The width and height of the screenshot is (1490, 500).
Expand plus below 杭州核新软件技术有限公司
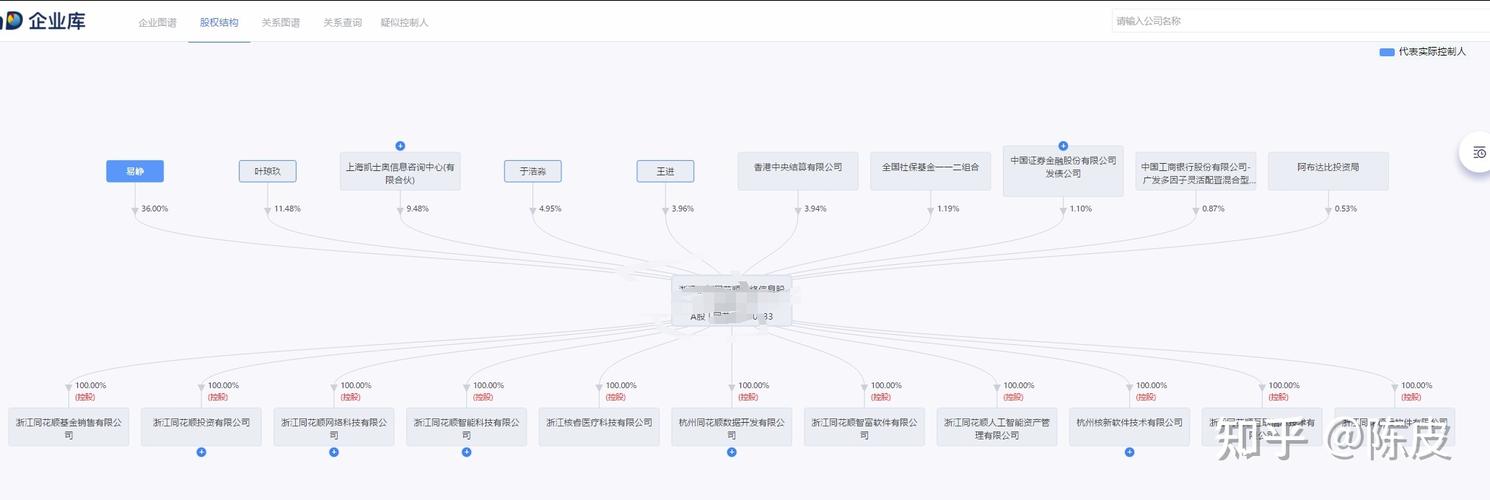coord(1129,452)
